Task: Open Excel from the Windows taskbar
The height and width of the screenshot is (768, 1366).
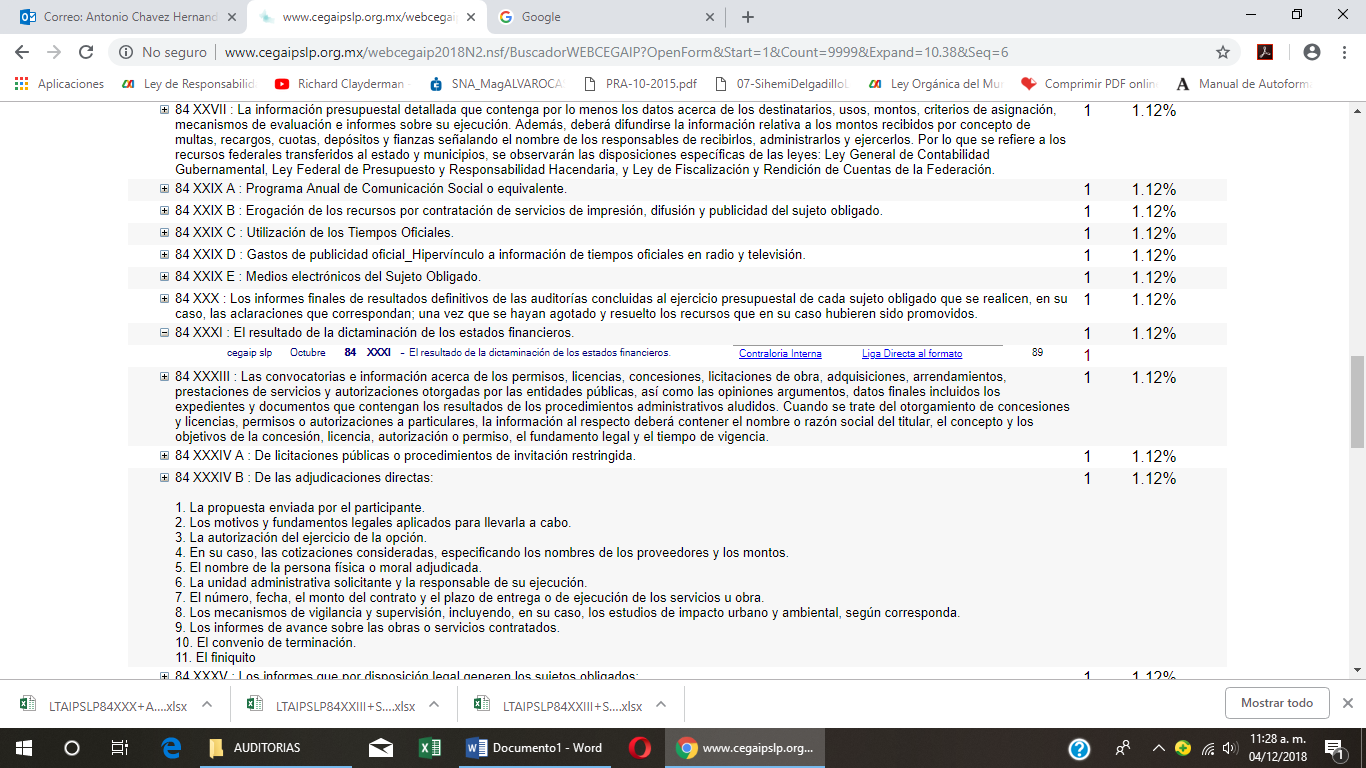Action: [430, 747]
